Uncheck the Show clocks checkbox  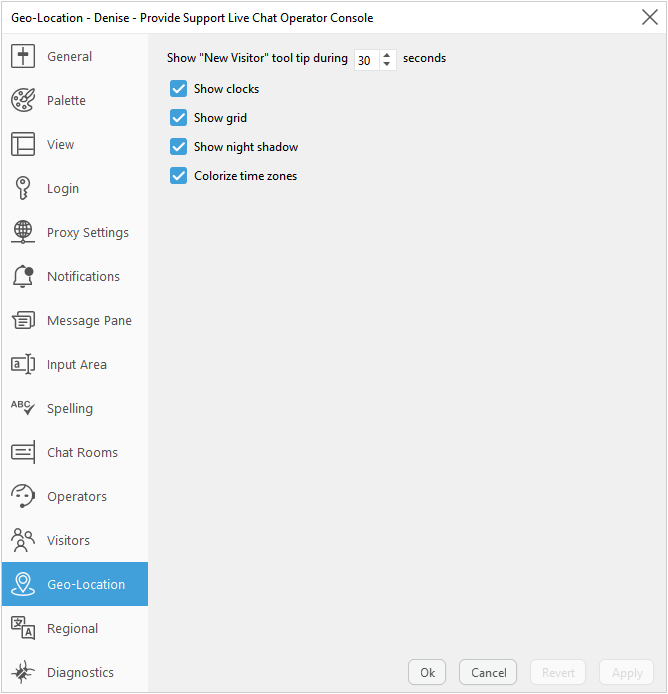(179, 89)
